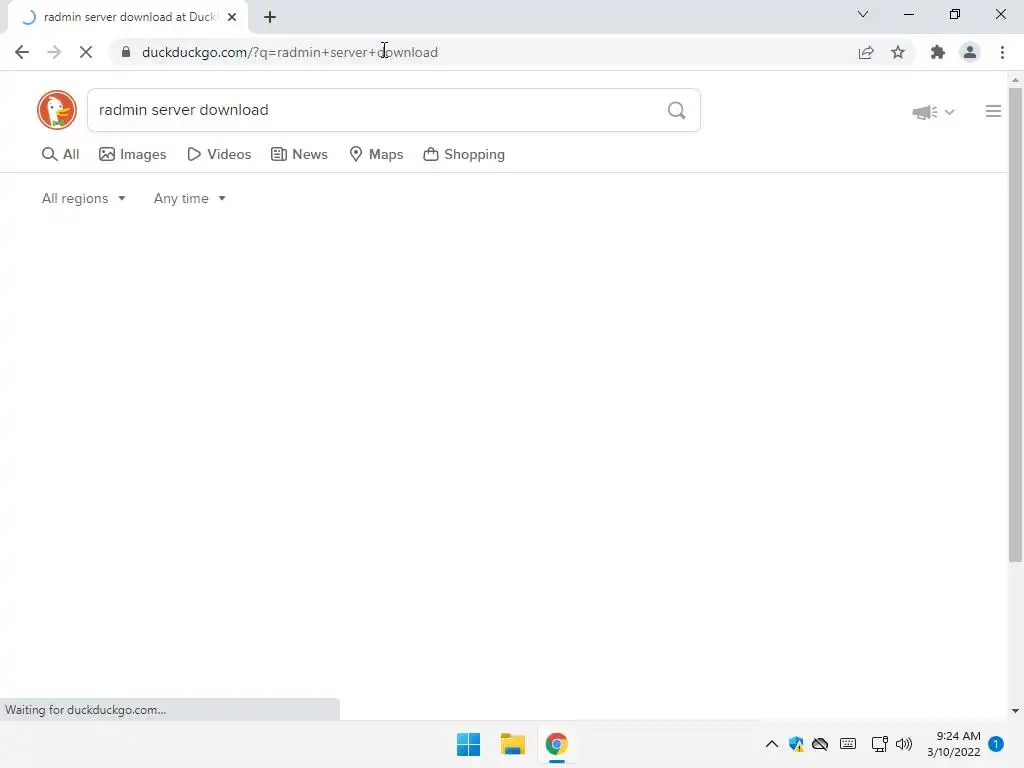Image resolution: width=1024 pixels, height=768 pixels.
Task: Switch to News results
Action: click(299, 155)
